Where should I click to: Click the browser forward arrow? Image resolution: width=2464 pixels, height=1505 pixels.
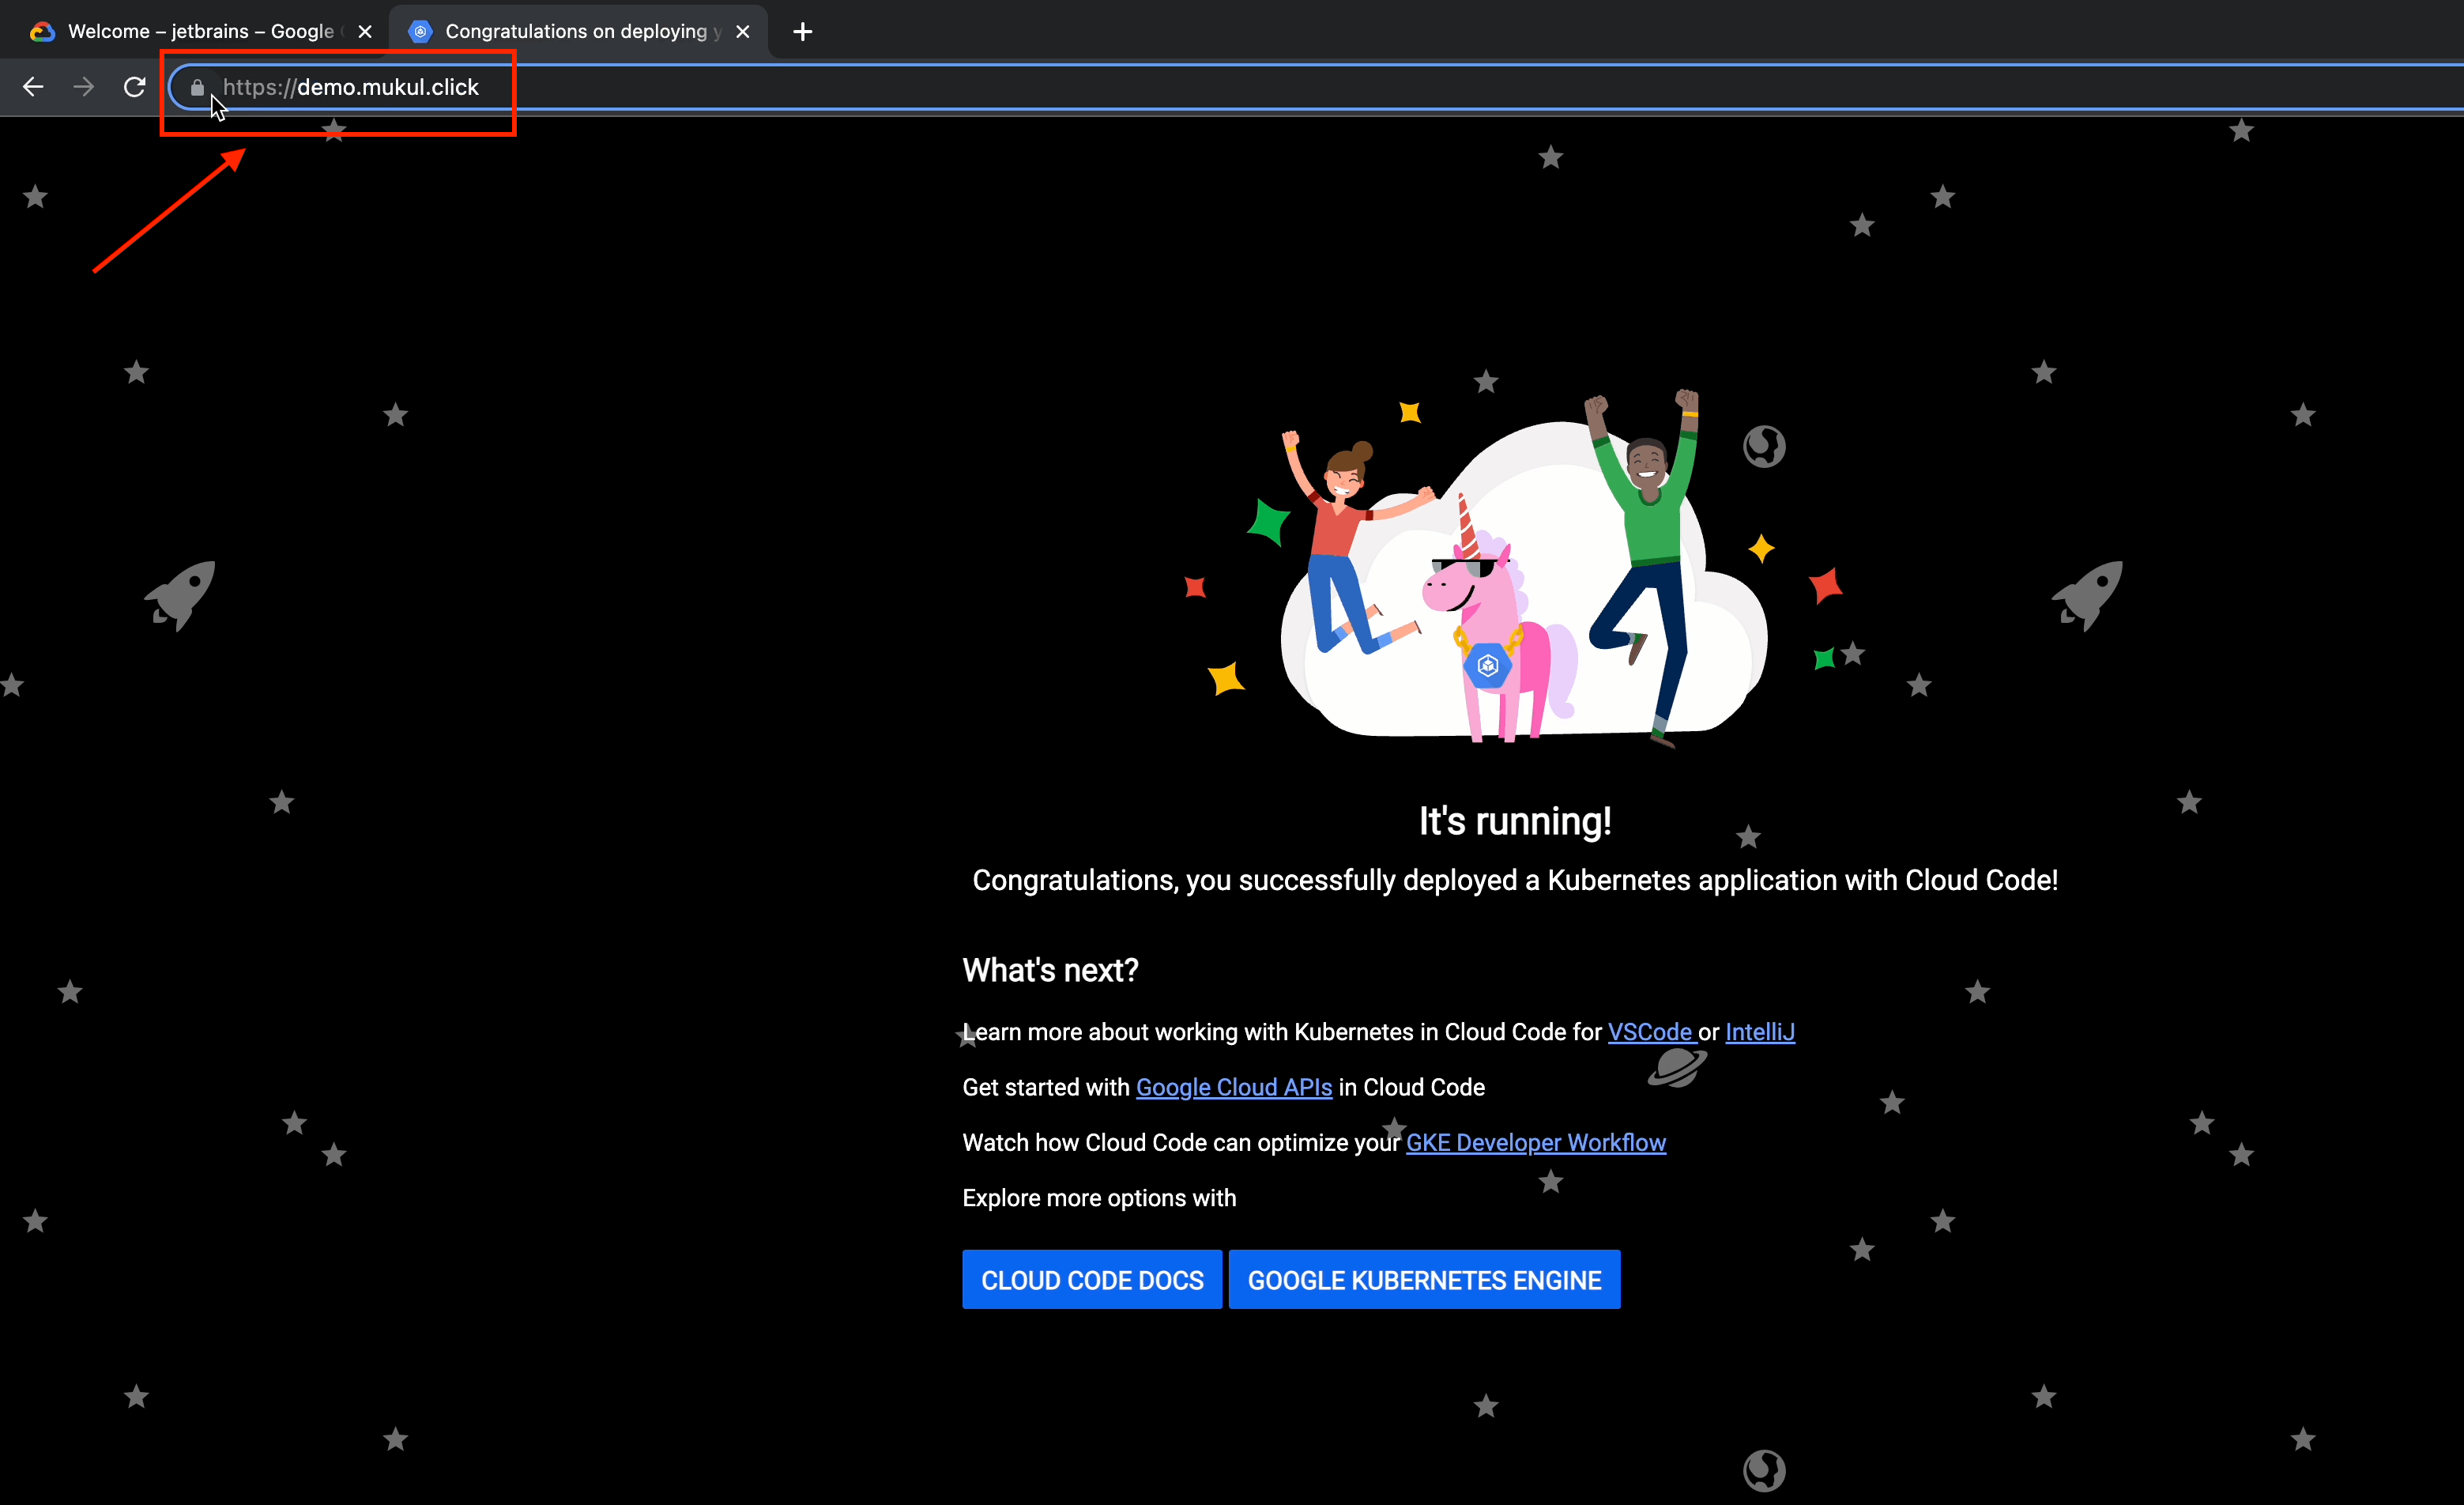tap(84, 87)
